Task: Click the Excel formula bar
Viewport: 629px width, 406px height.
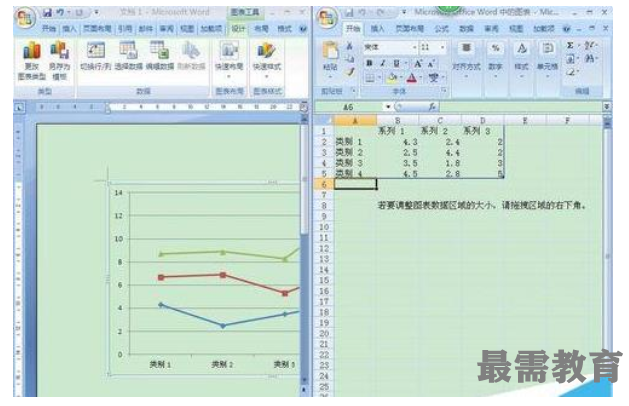Action: tap(521, 107)
